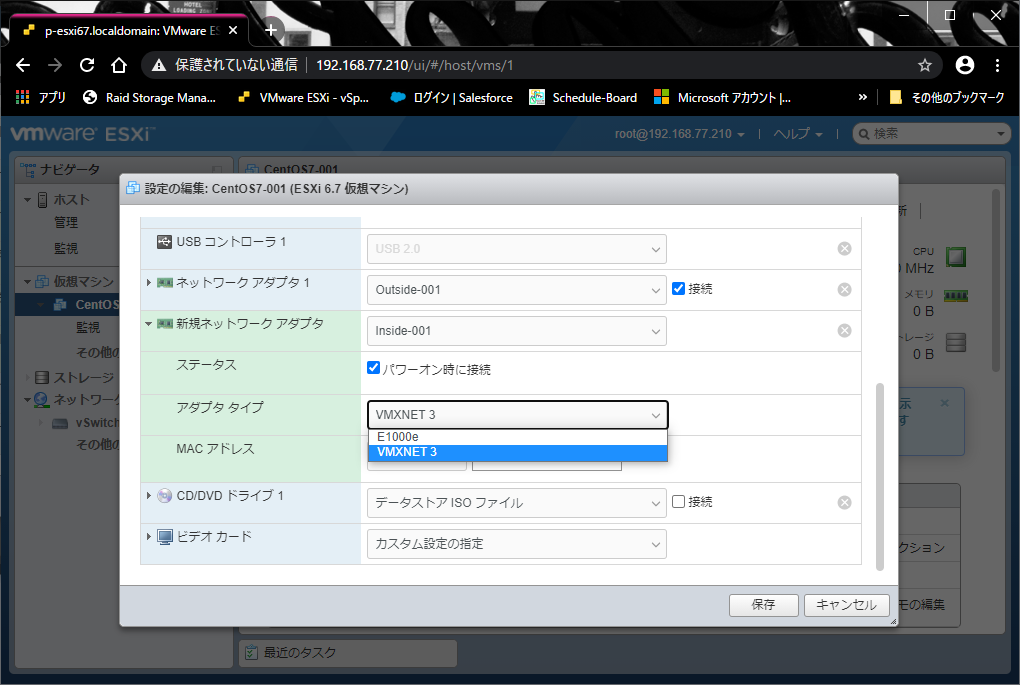Open the Outside-001 network dropdown
The image size is (1020, 685).
coord(517,289)
